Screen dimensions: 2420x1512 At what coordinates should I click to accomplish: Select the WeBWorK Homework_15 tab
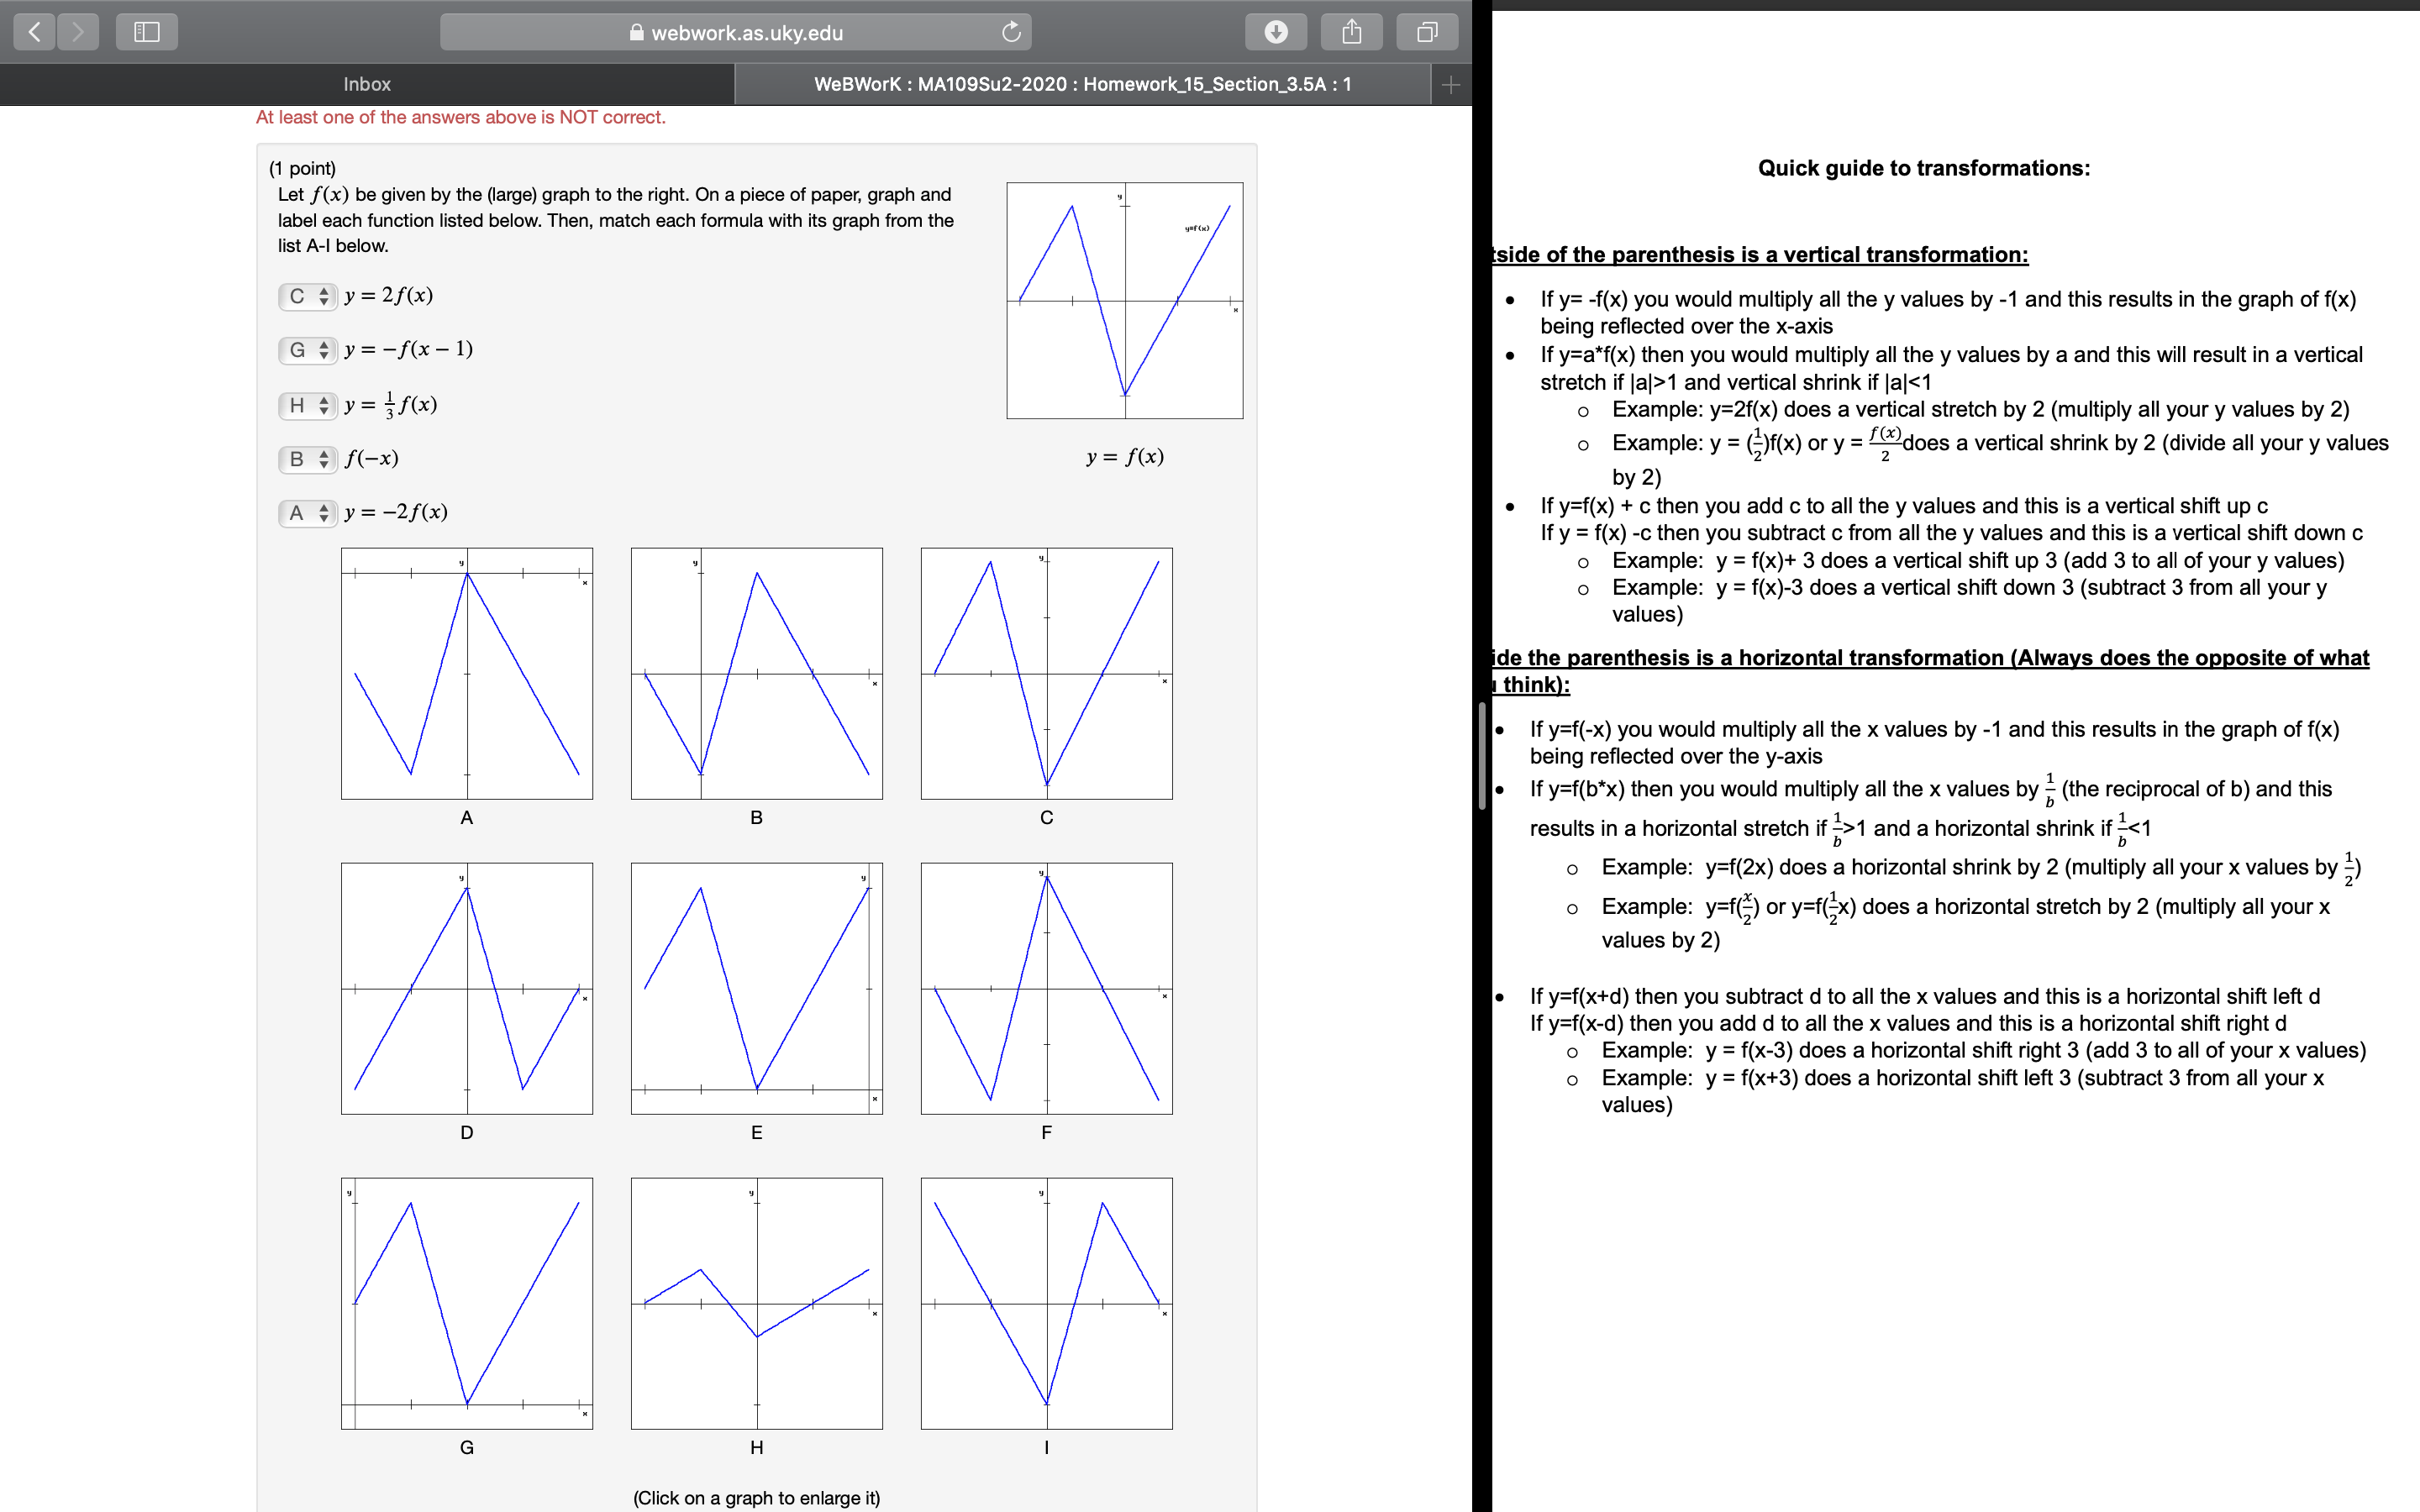[x=1082, y=85]
